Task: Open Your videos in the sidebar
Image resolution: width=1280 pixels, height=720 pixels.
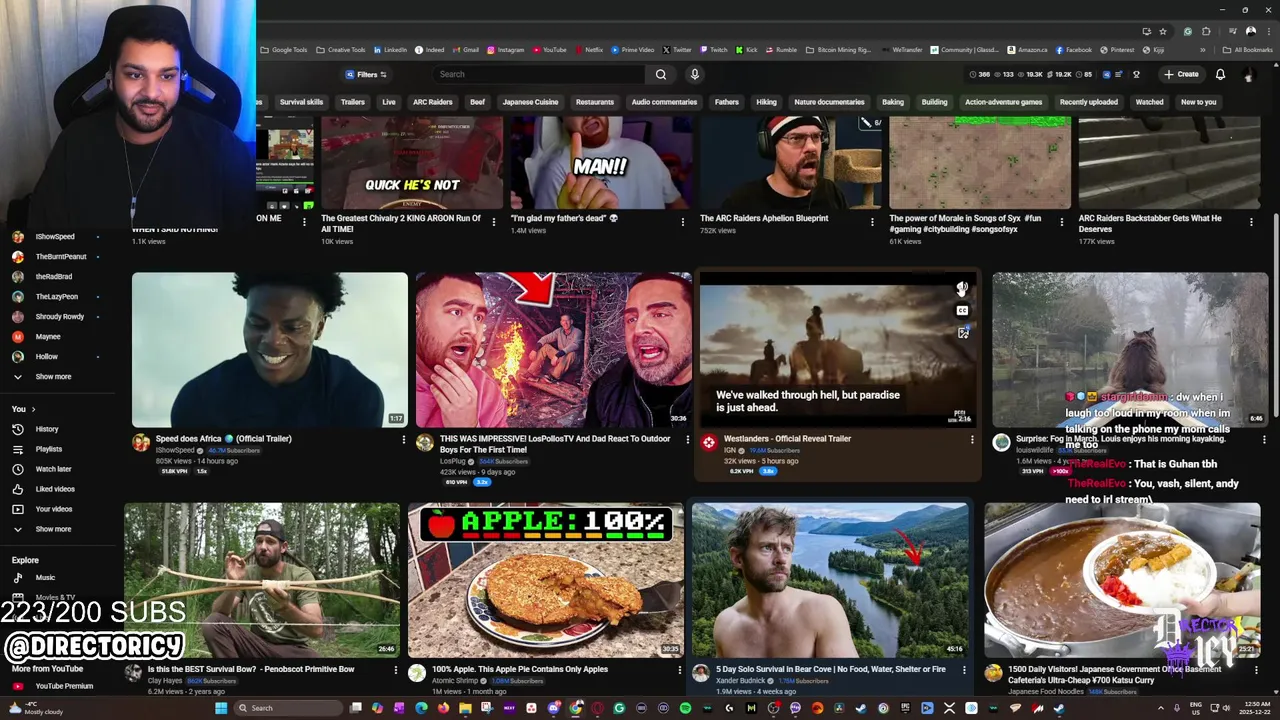Action: tap(54, 509)
